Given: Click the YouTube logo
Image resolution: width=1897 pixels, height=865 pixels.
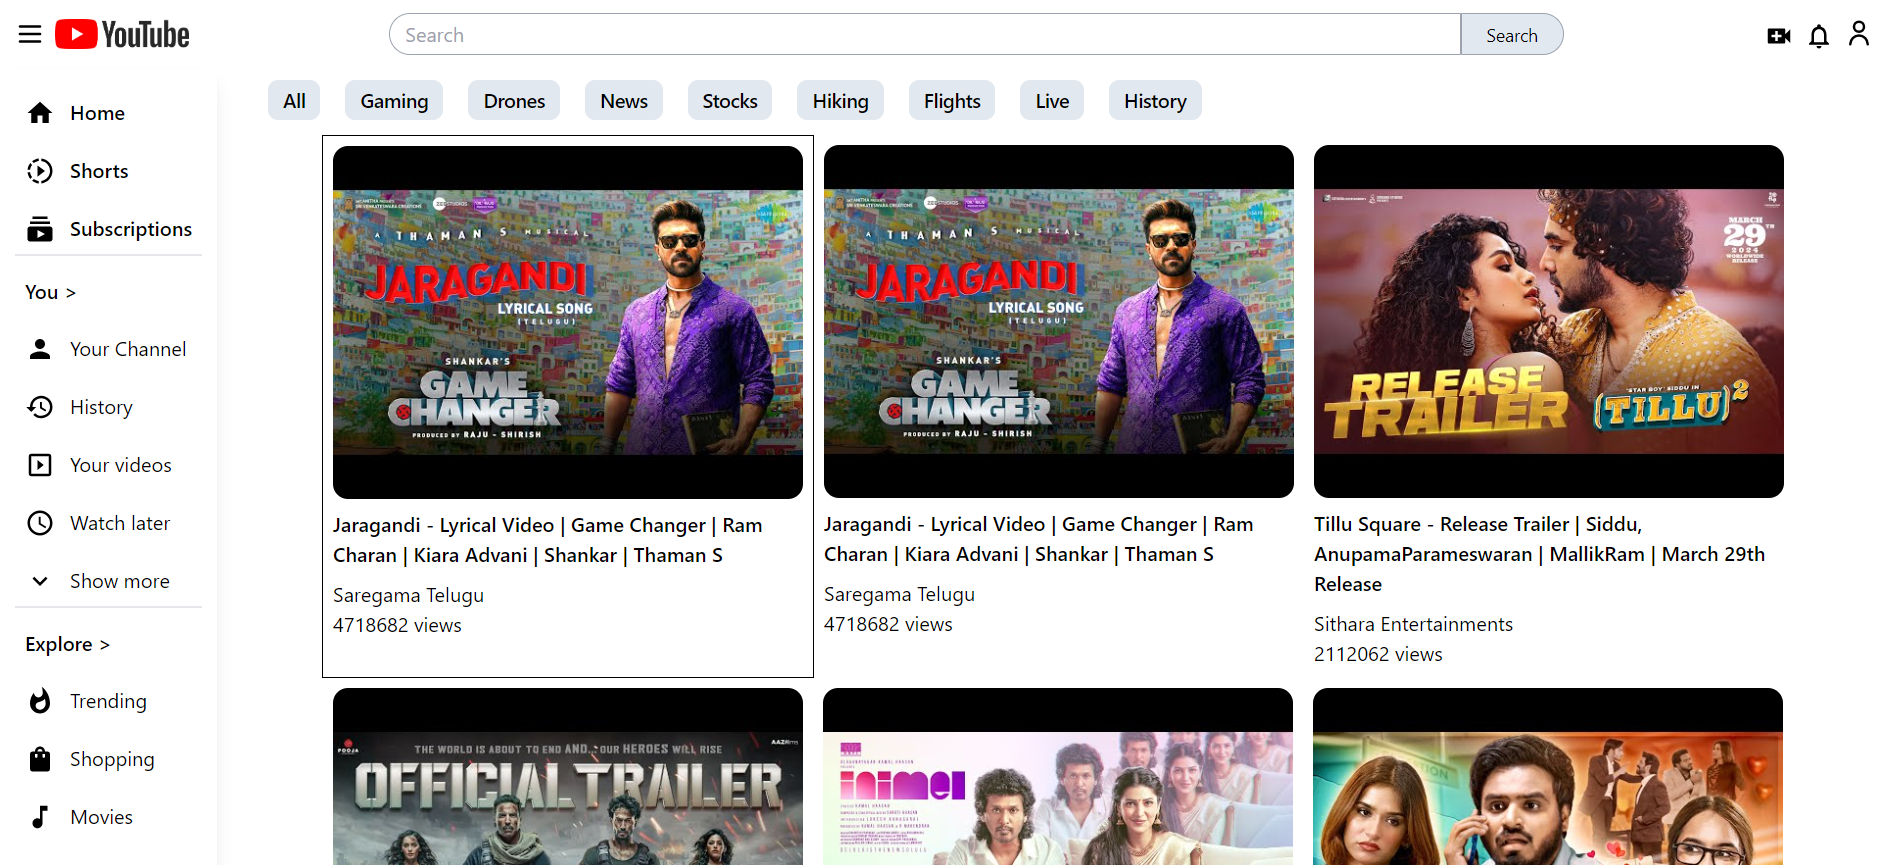Looking at the screenshot, I should 122,35.
